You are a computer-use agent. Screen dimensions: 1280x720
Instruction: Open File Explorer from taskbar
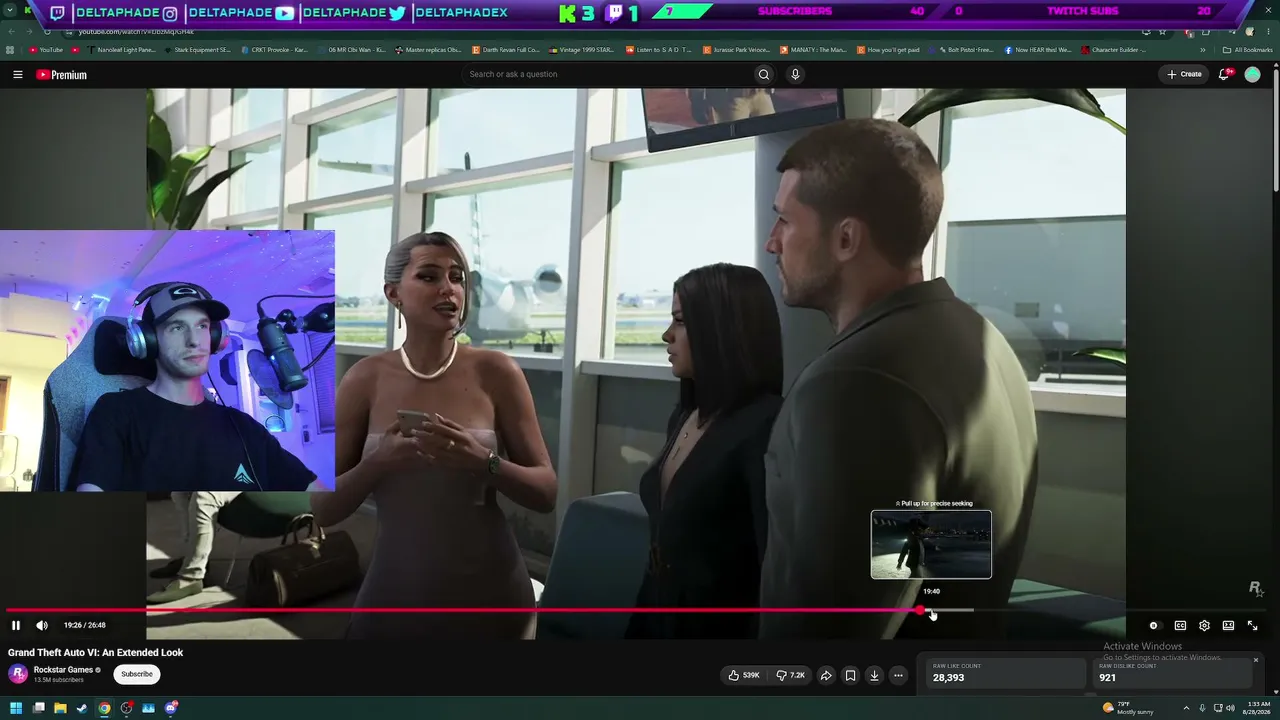[x=60, y=708]
